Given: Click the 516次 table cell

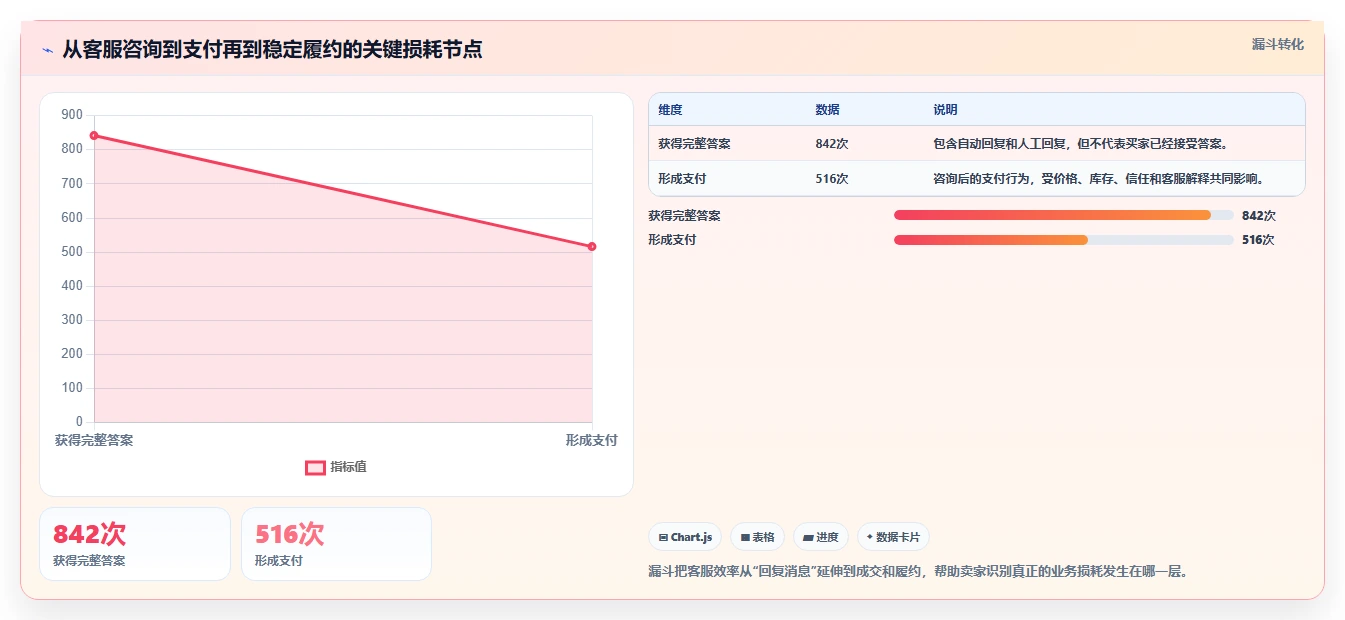Looking at the screenshot, I should (x=832, y=179).
